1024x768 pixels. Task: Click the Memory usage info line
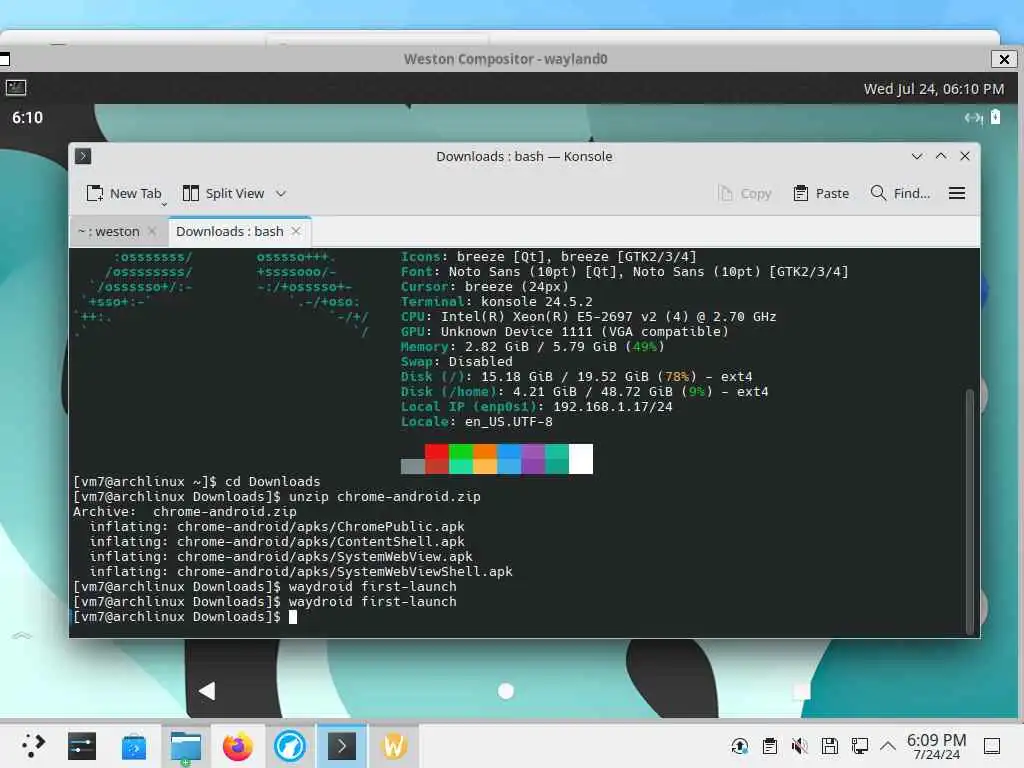pos(532,347)
